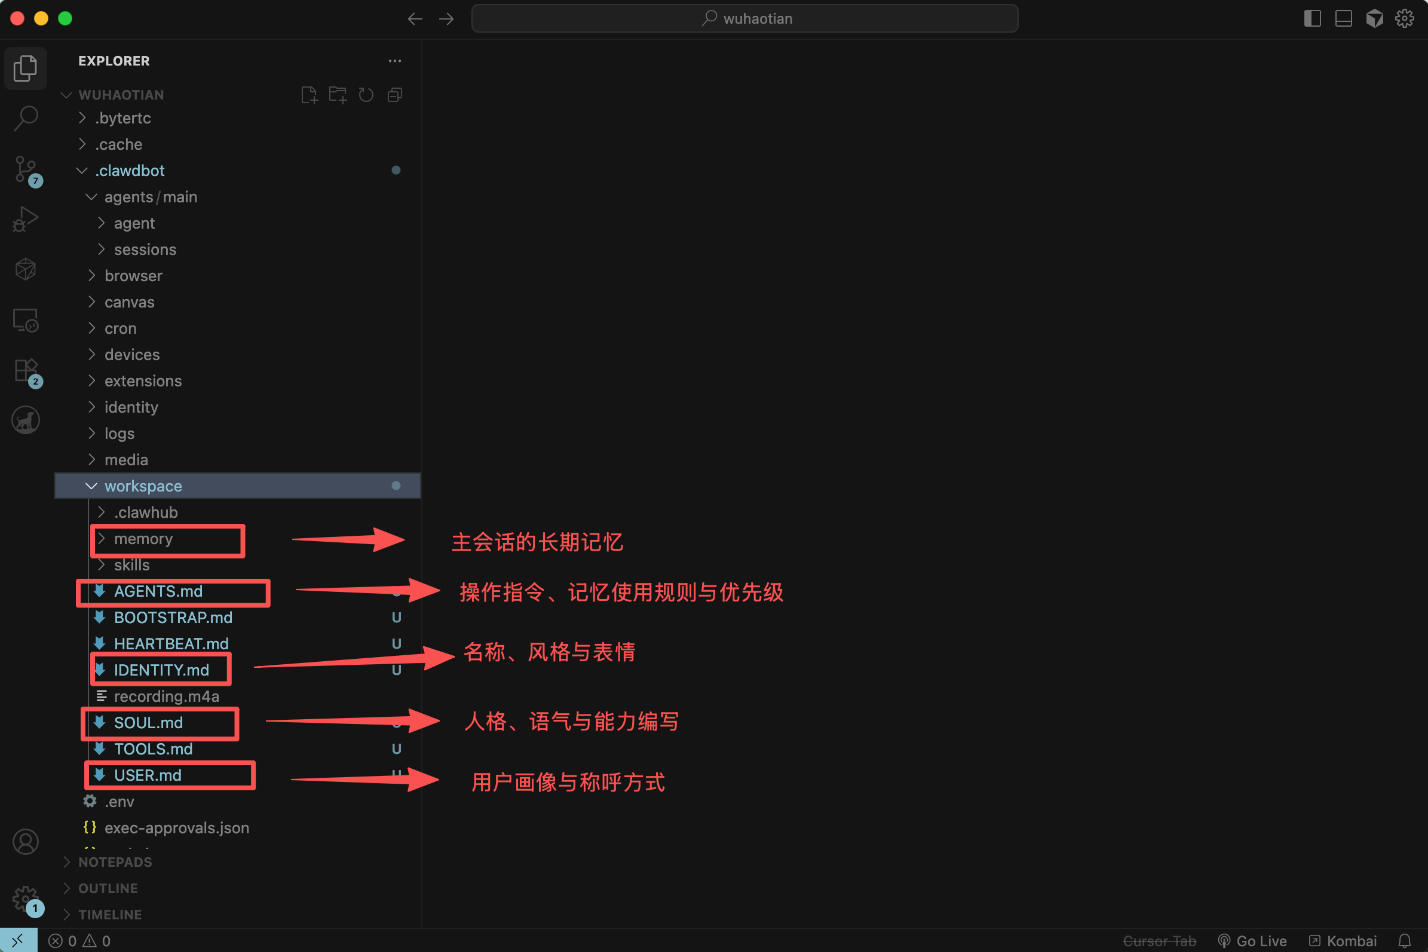Refresh the explorer file tree
1428x952 pixels.
(x=366, y=95)
